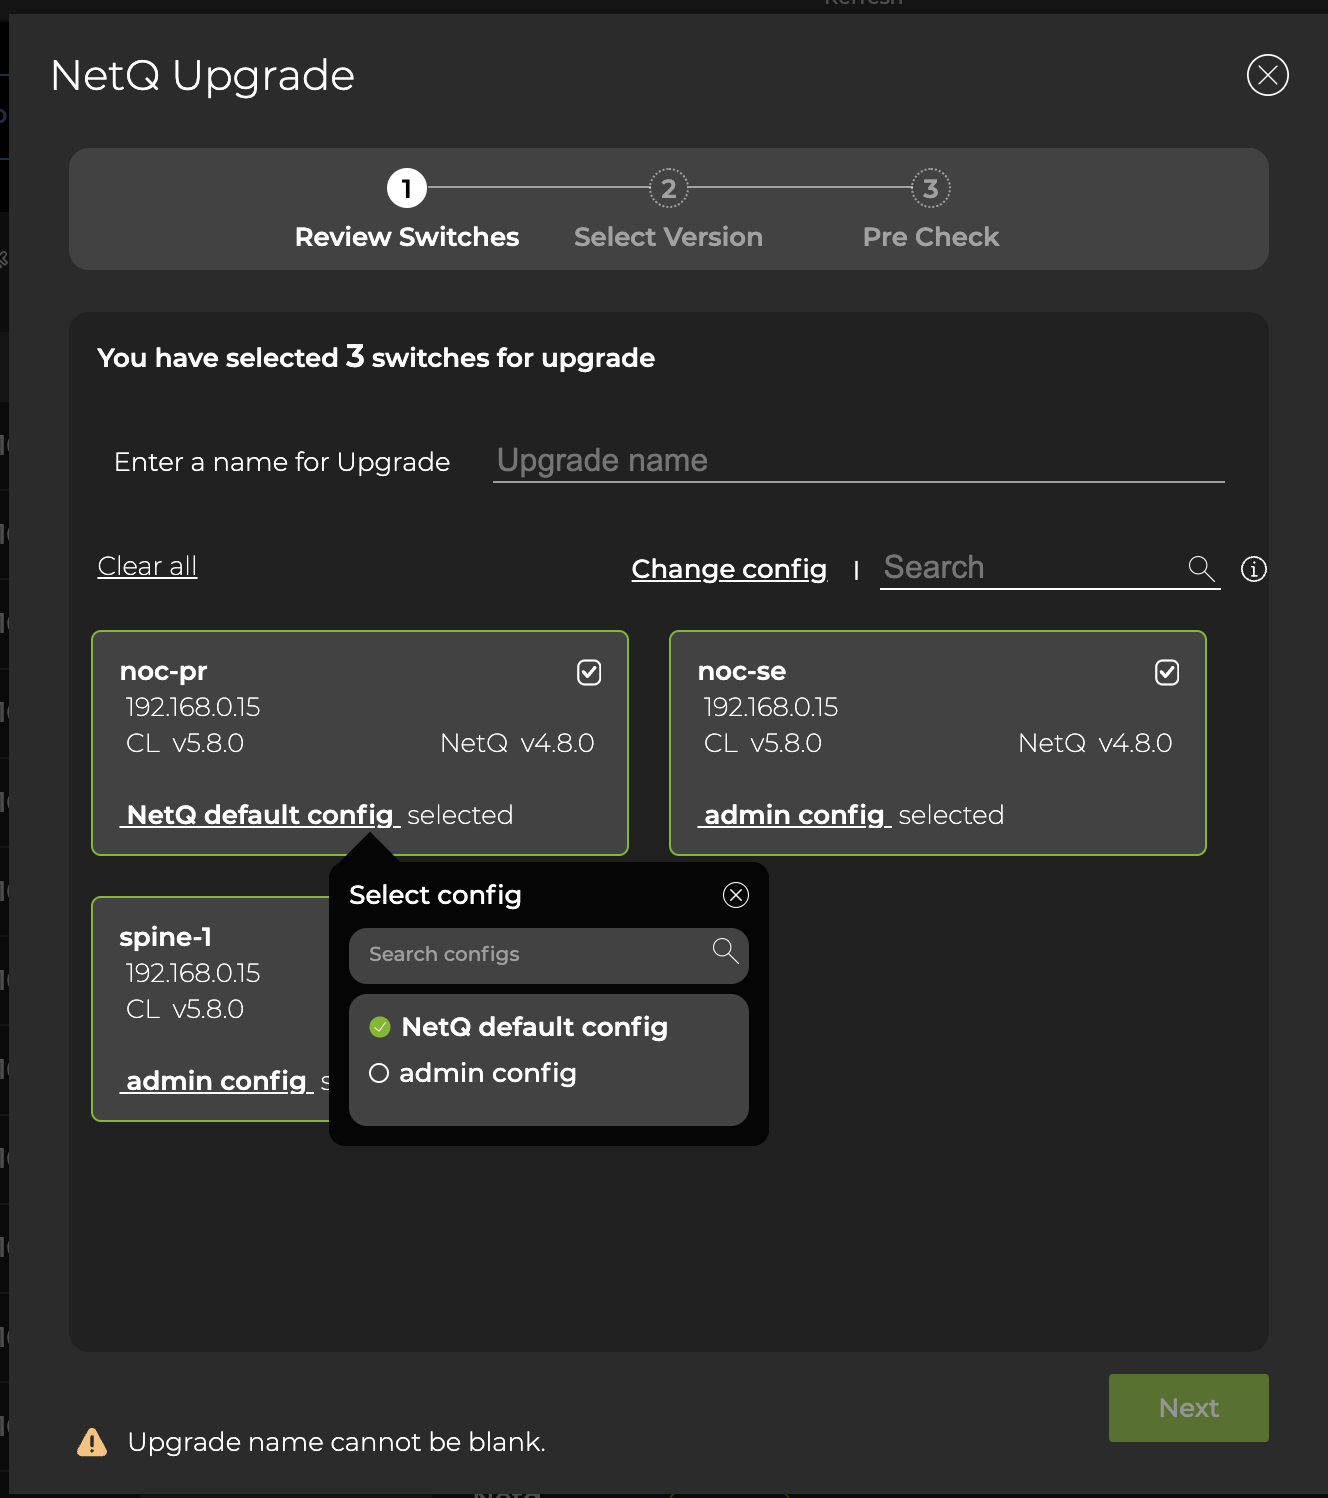Screen dimensions: 1328x1498
Task: Click the Clear all link
Action: pos(146,566)
